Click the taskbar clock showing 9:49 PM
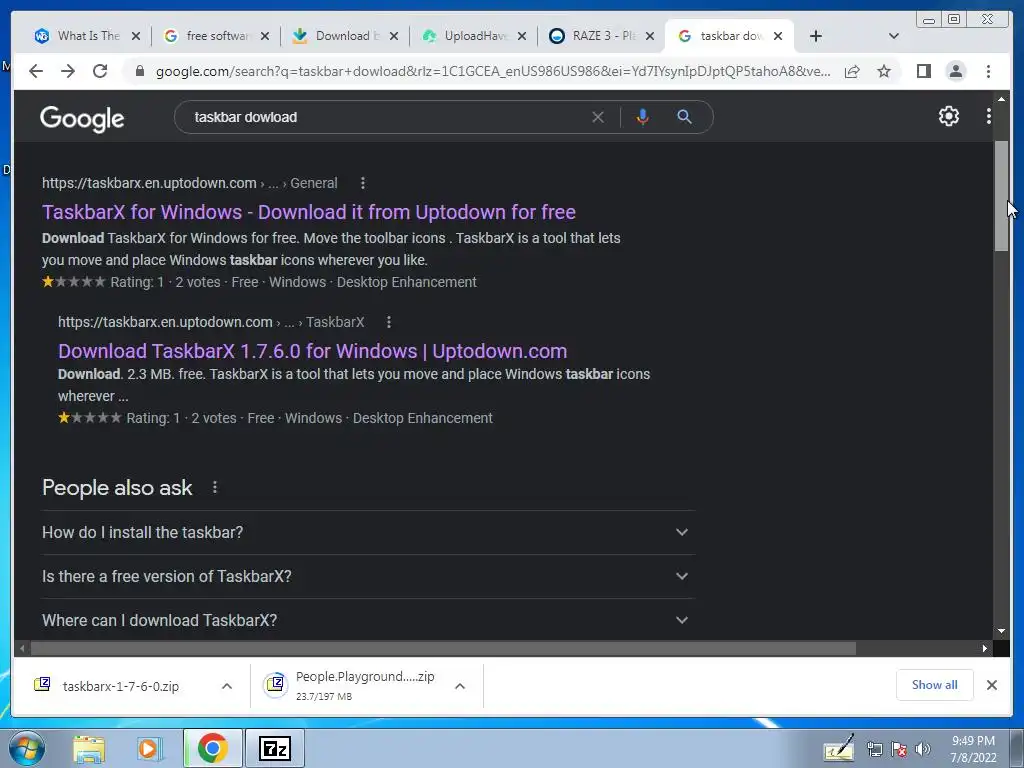1024x768 pixels. pyautogui.click(x=973, y=749)
